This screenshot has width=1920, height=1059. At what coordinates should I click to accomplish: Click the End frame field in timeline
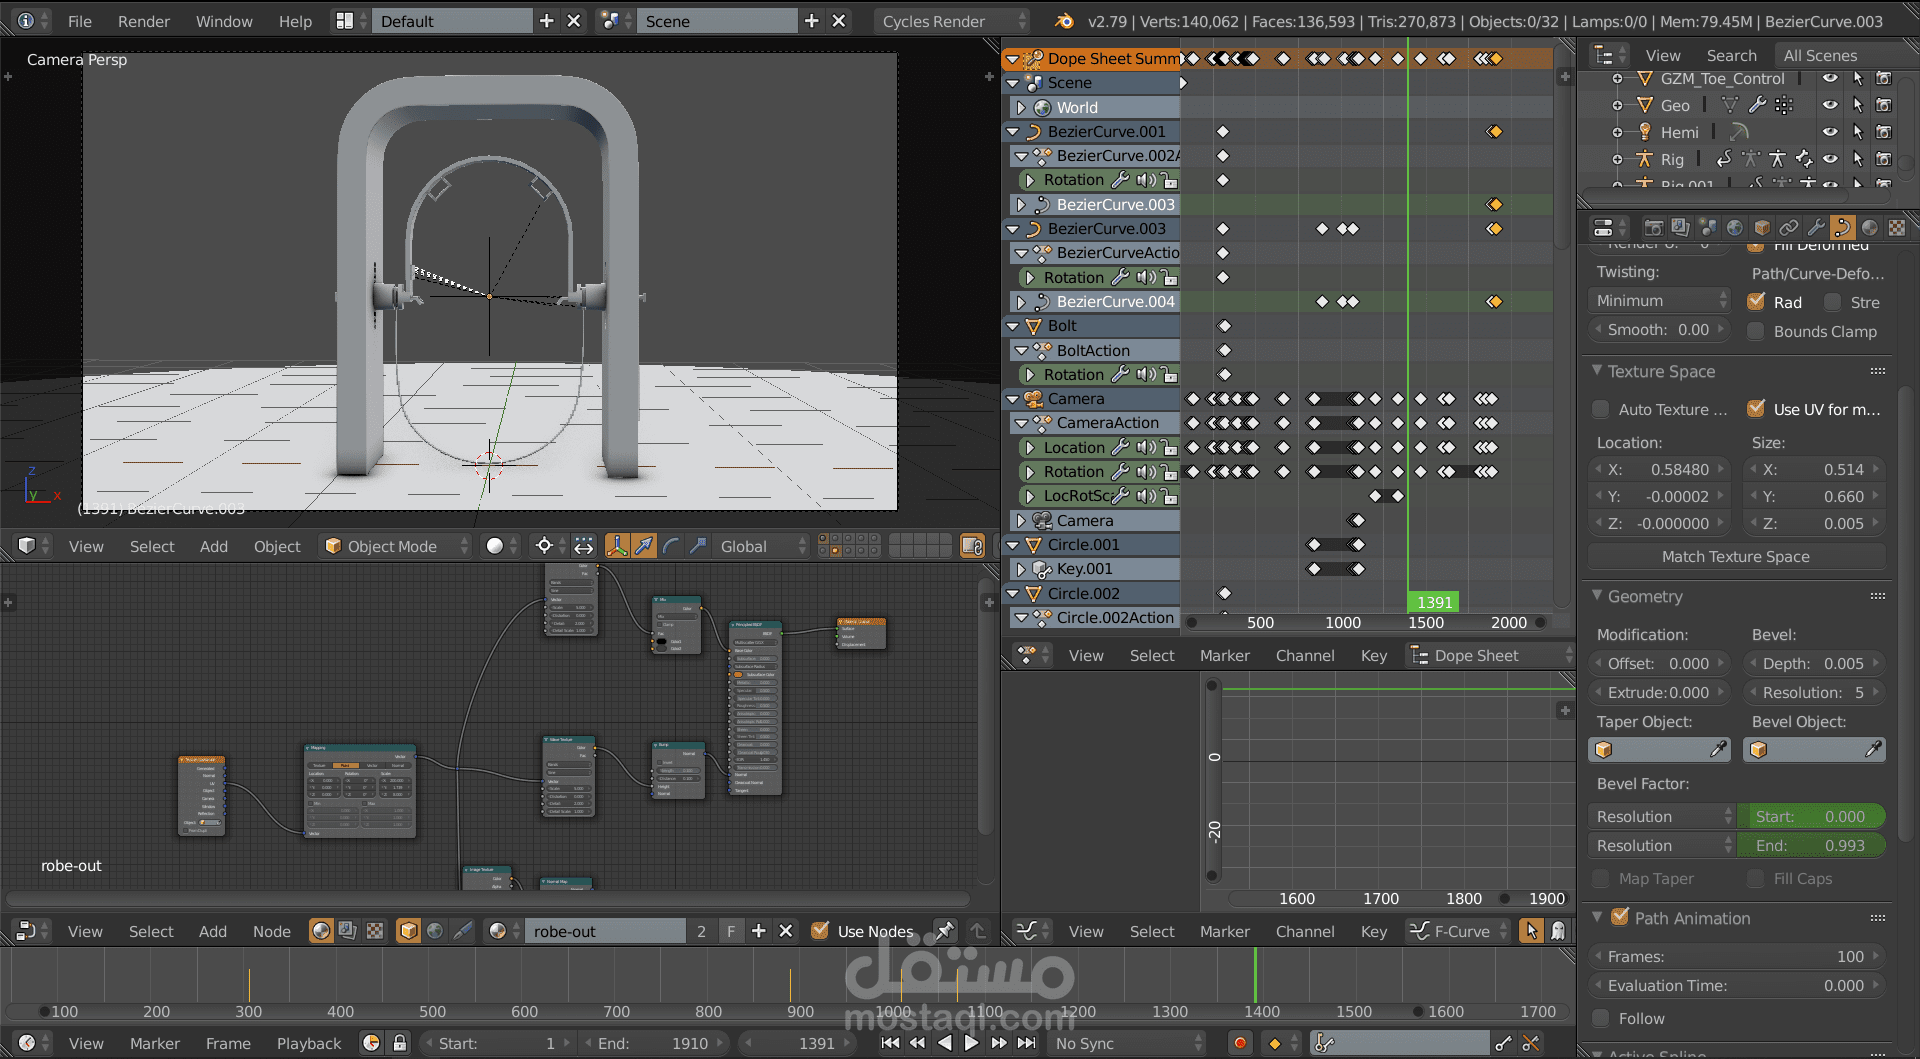click(653, 1043)
